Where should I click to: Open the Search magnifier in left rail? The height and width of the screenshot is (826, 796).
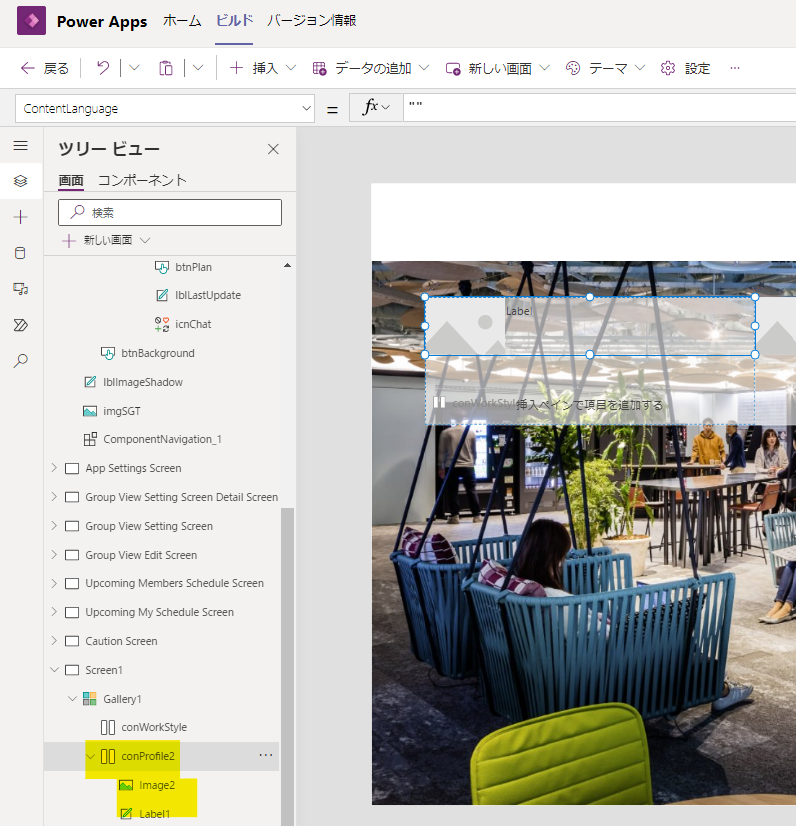pos(20,361)
